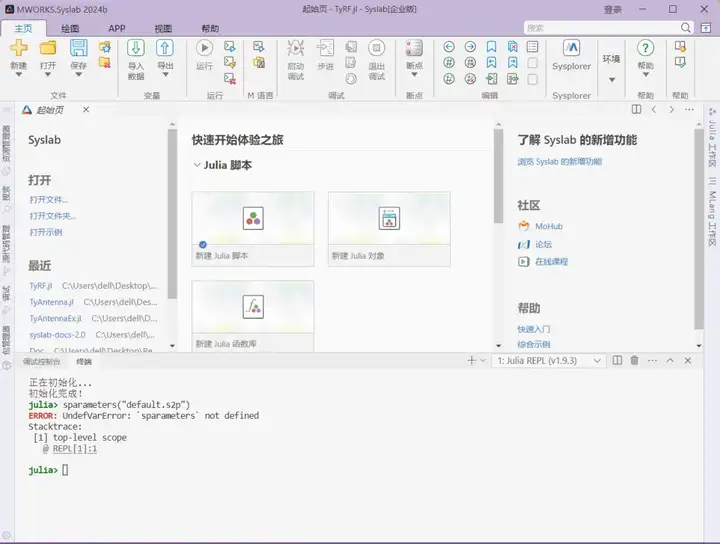Viewport: 720px width, 544px height.
Task: Close the 起始页 tab
Action: [x=86, y=109]
